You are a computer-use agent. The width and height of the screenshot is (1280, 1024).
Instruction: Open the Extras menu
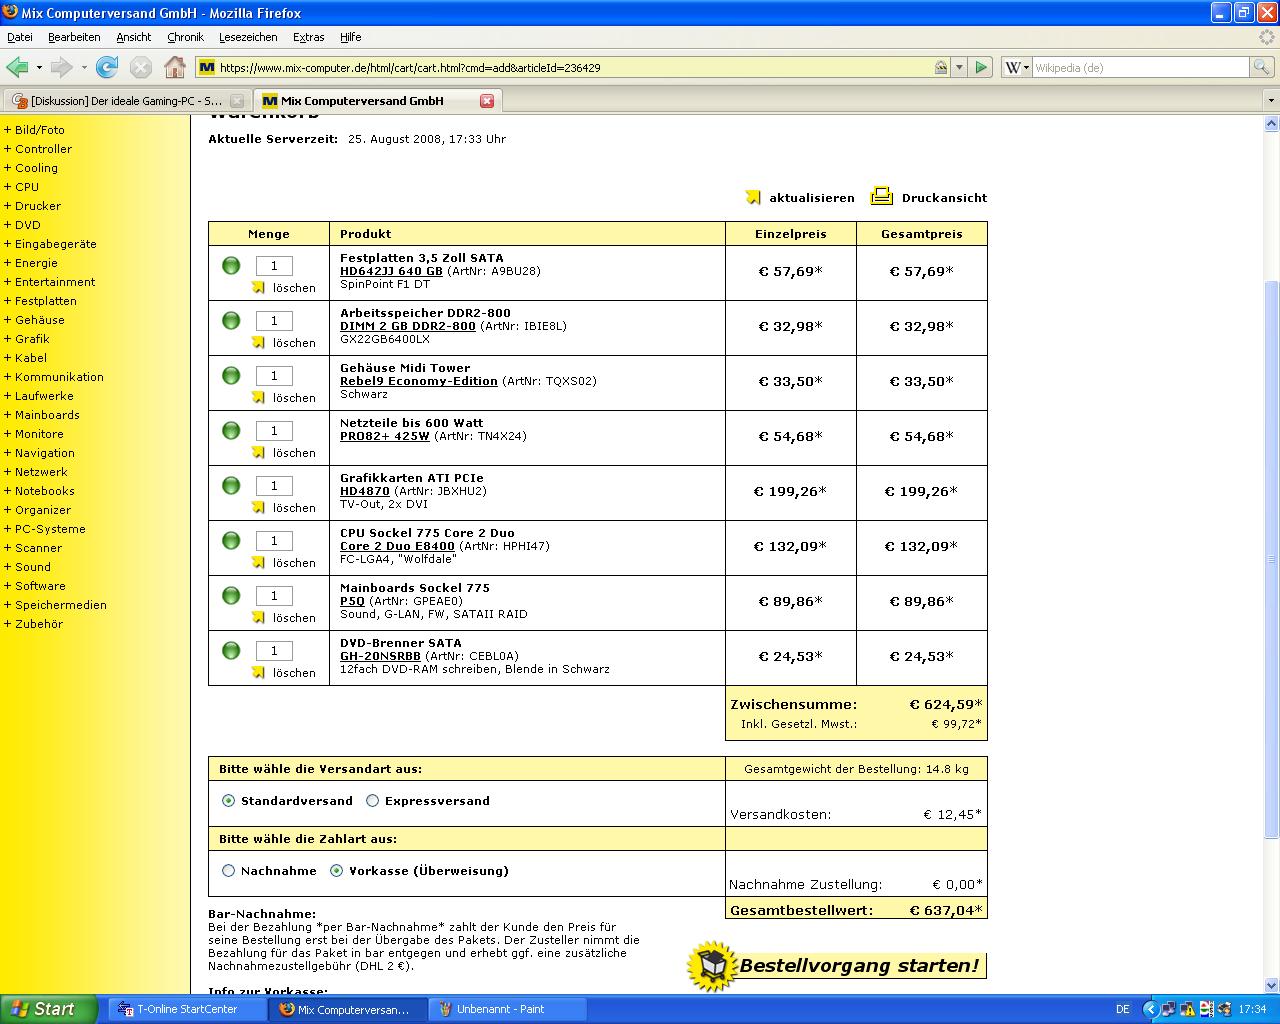point(308,37)
